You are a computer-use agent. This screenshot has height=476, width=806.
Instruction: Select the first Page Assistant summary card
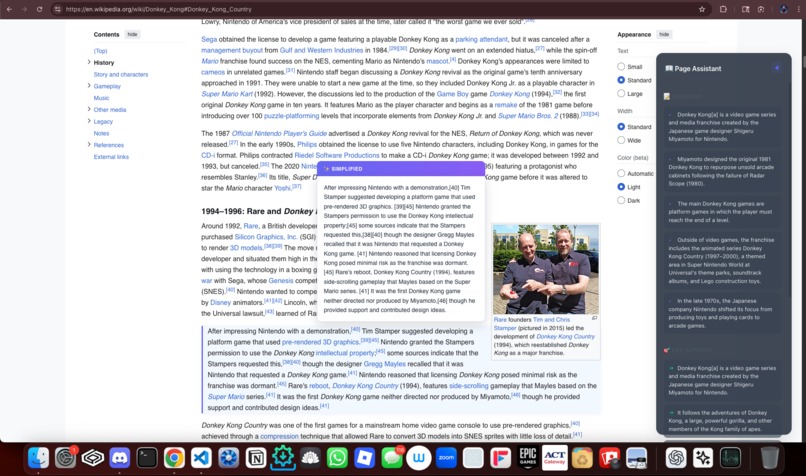[x=722, y=126]
